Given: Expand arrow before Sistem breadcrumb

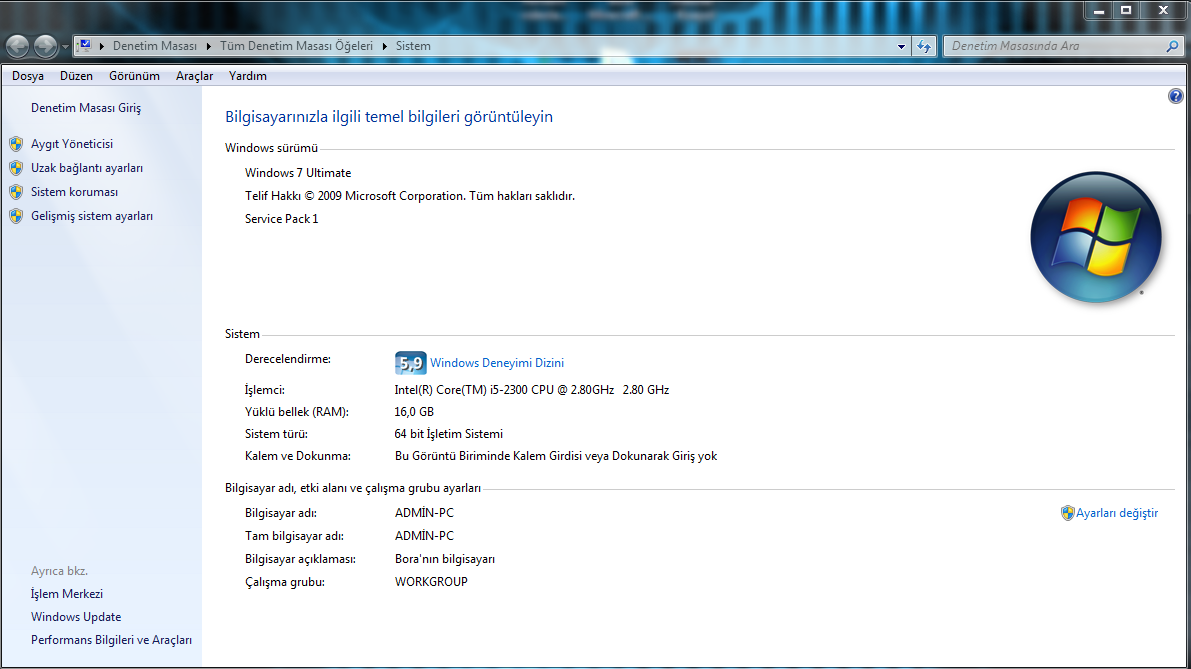Looking at the screenshot, I should [x=384, y=46].
